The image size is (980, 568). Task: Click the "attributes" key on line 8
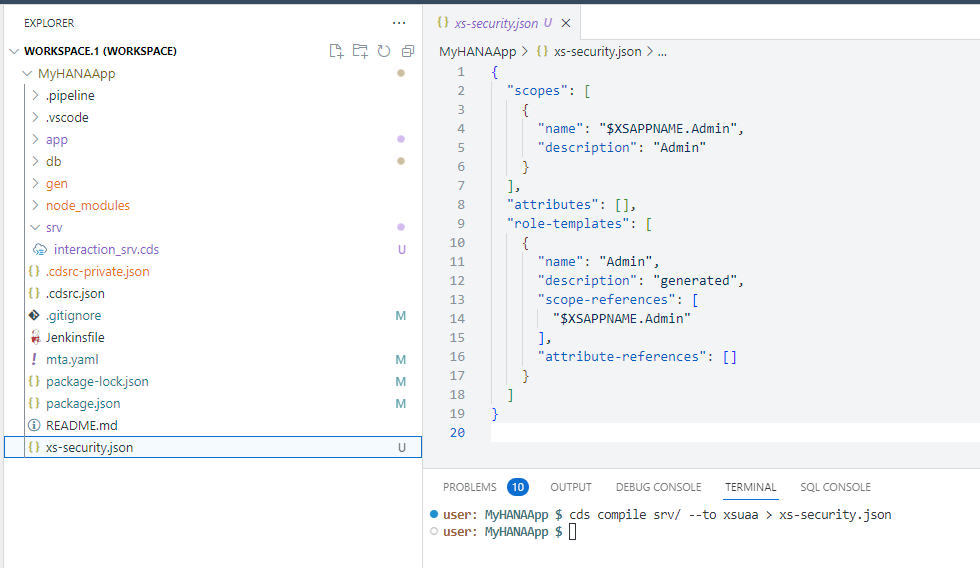pyautogui.click(x=552, y=205)
